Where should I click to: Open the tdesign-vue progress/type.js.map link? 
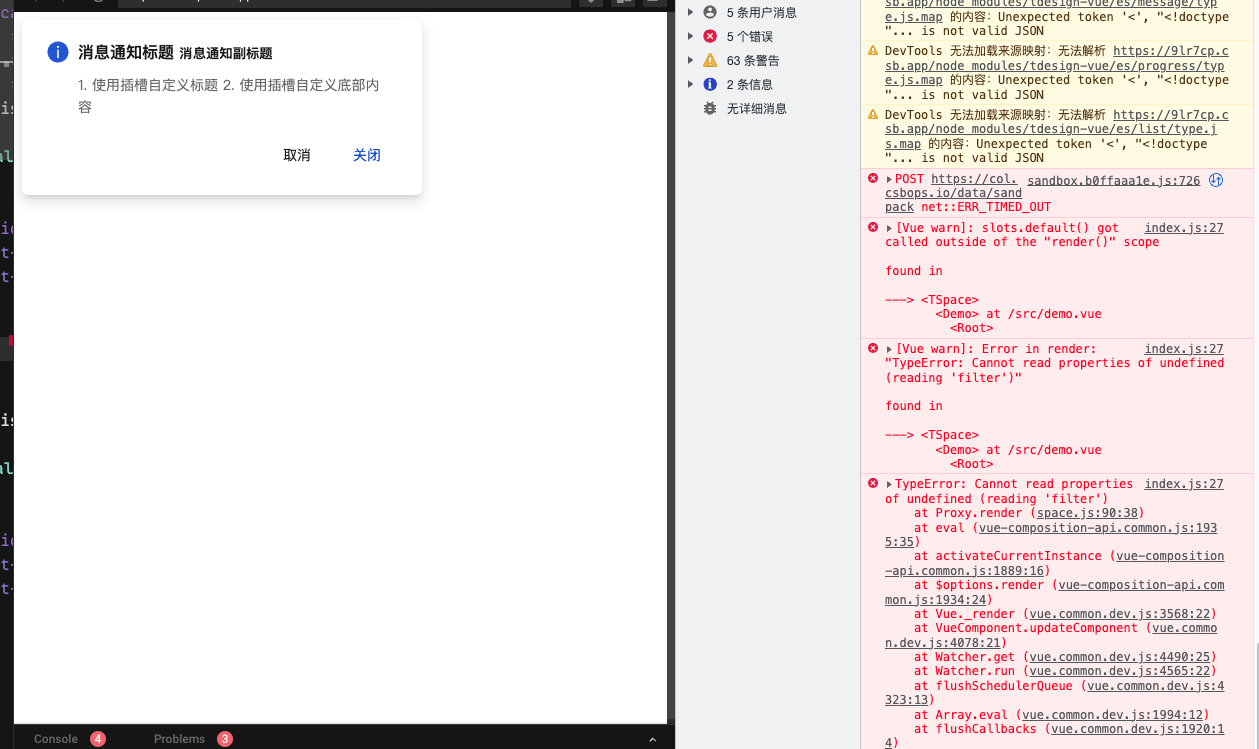tap(1056, 65)
